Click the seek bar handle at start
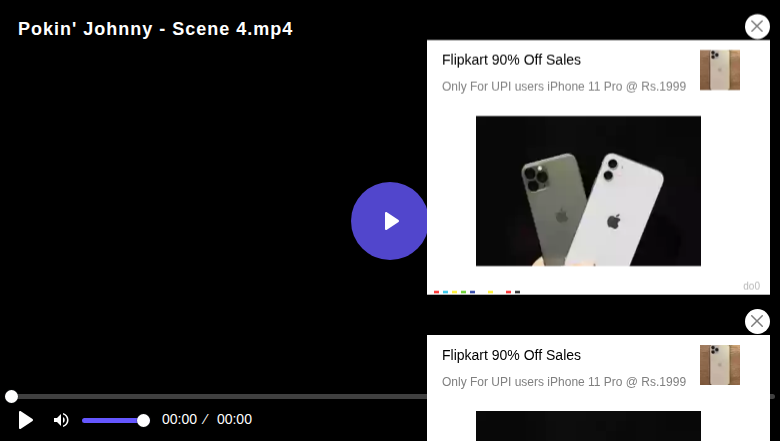 point(11,397)
